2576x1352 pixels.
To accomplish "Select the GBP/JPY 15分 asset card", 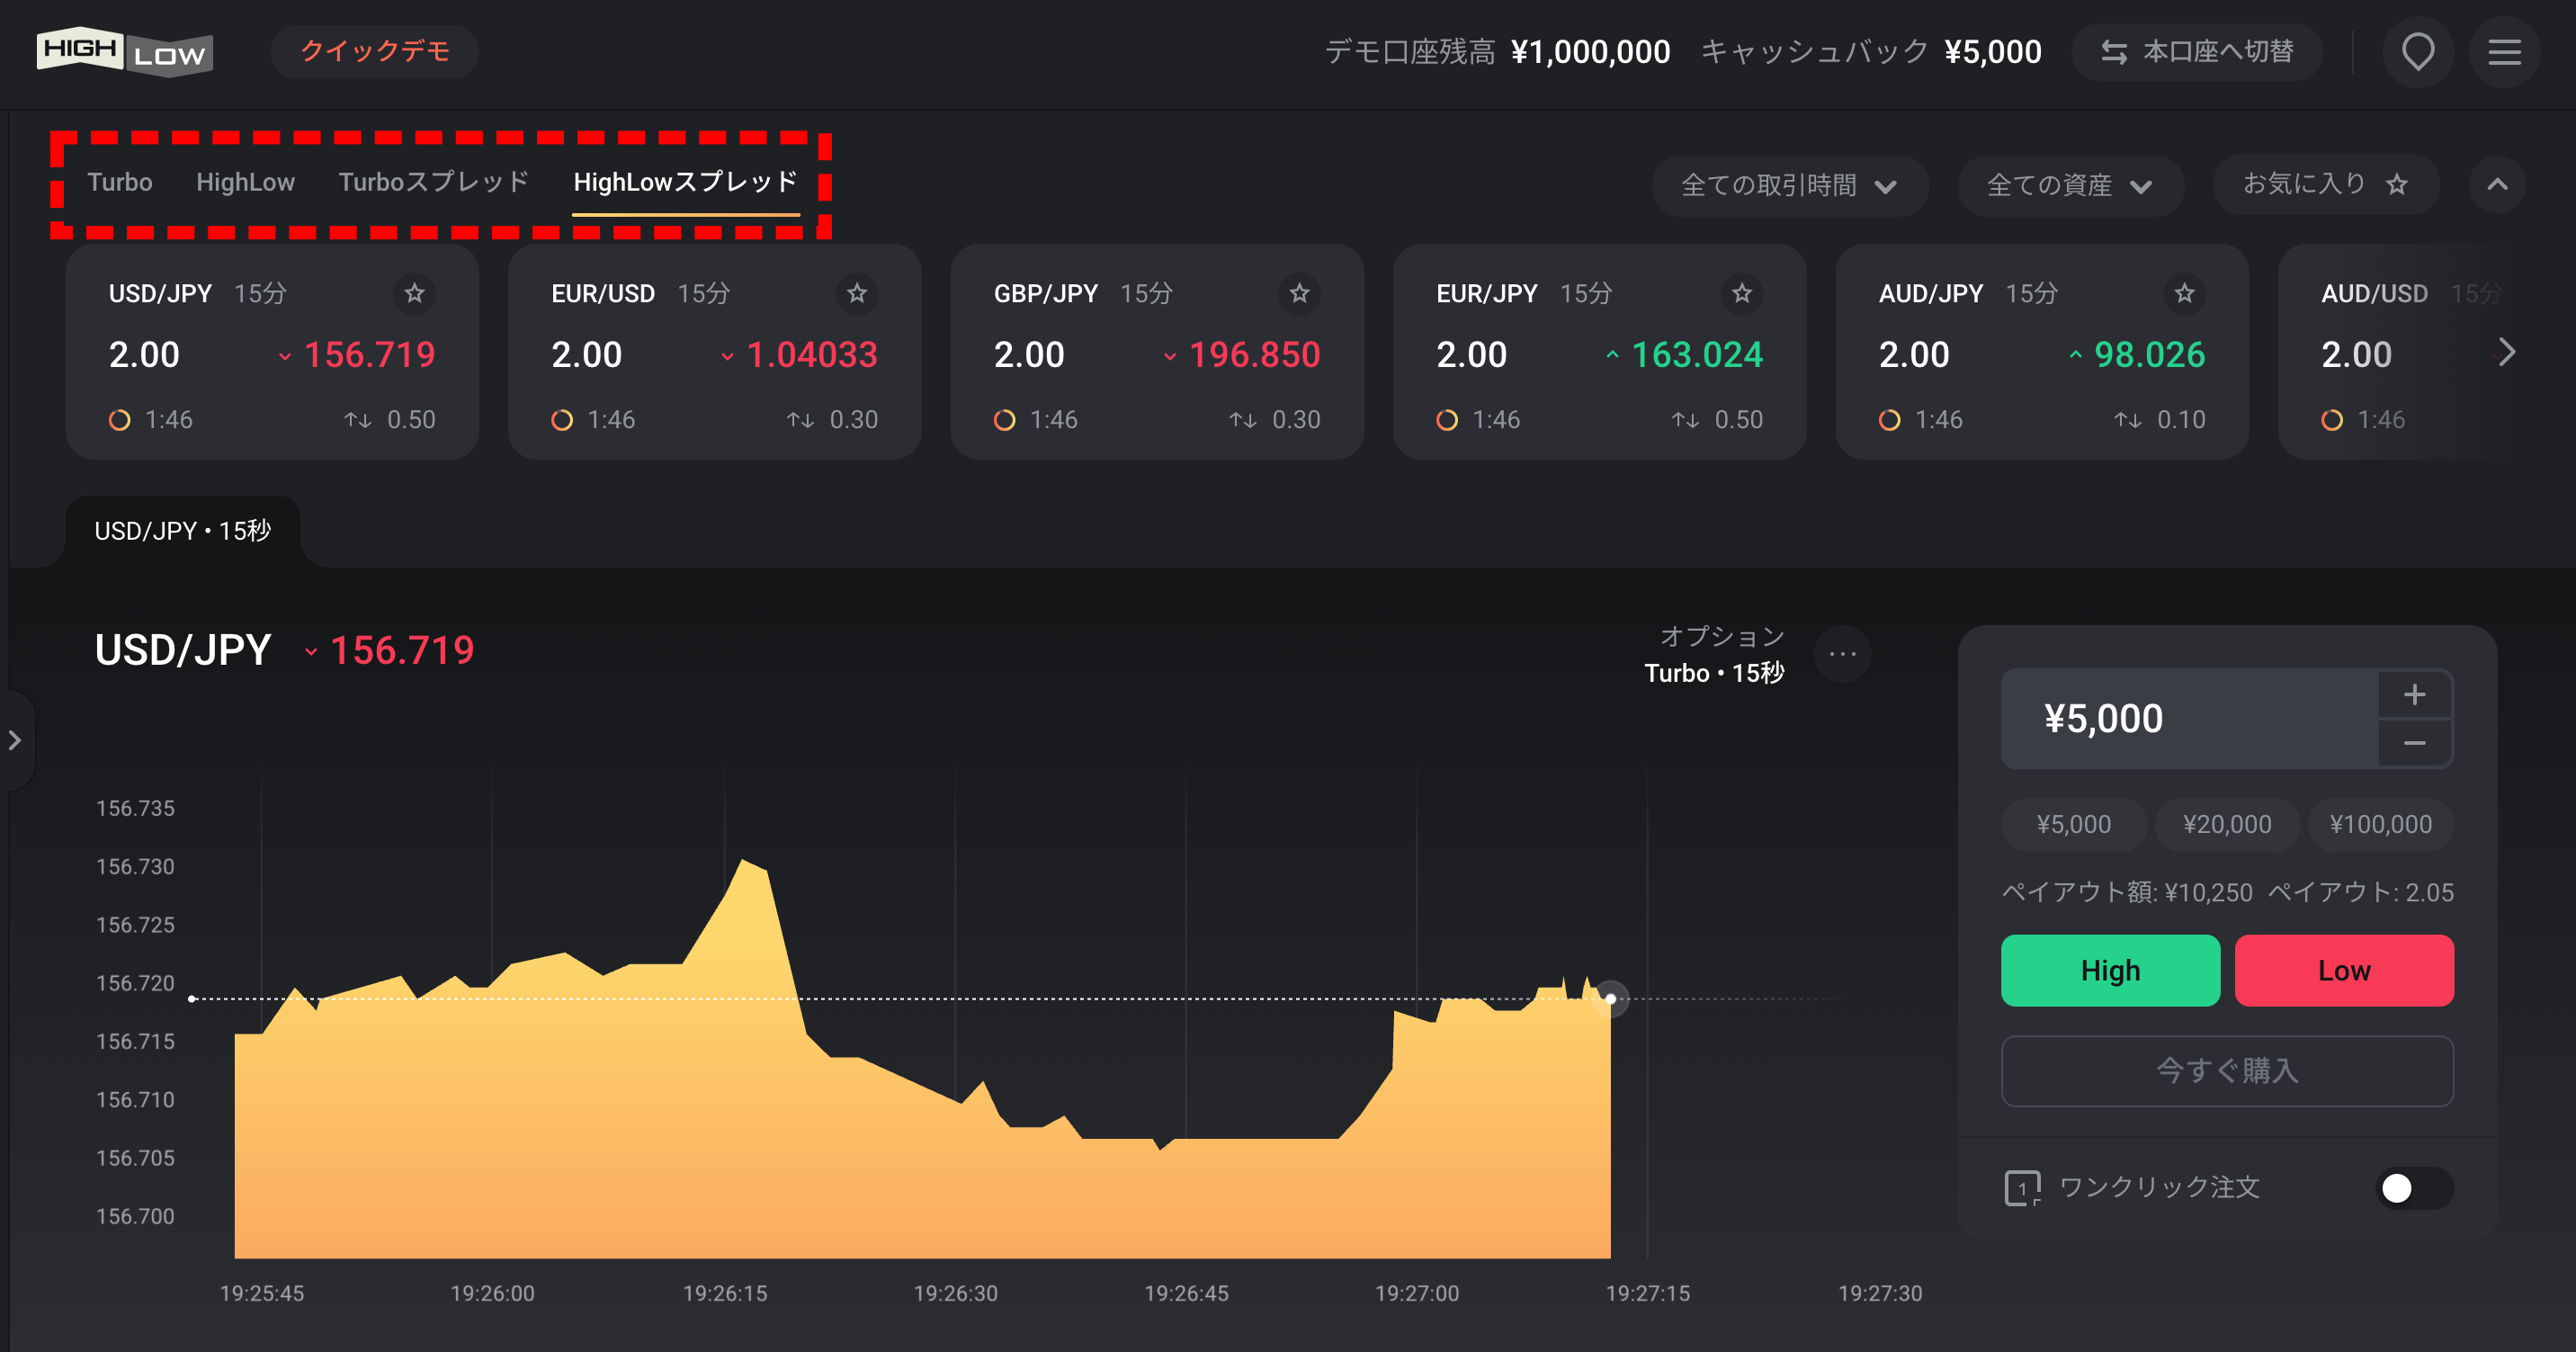I will click(x=1157, y=352).
